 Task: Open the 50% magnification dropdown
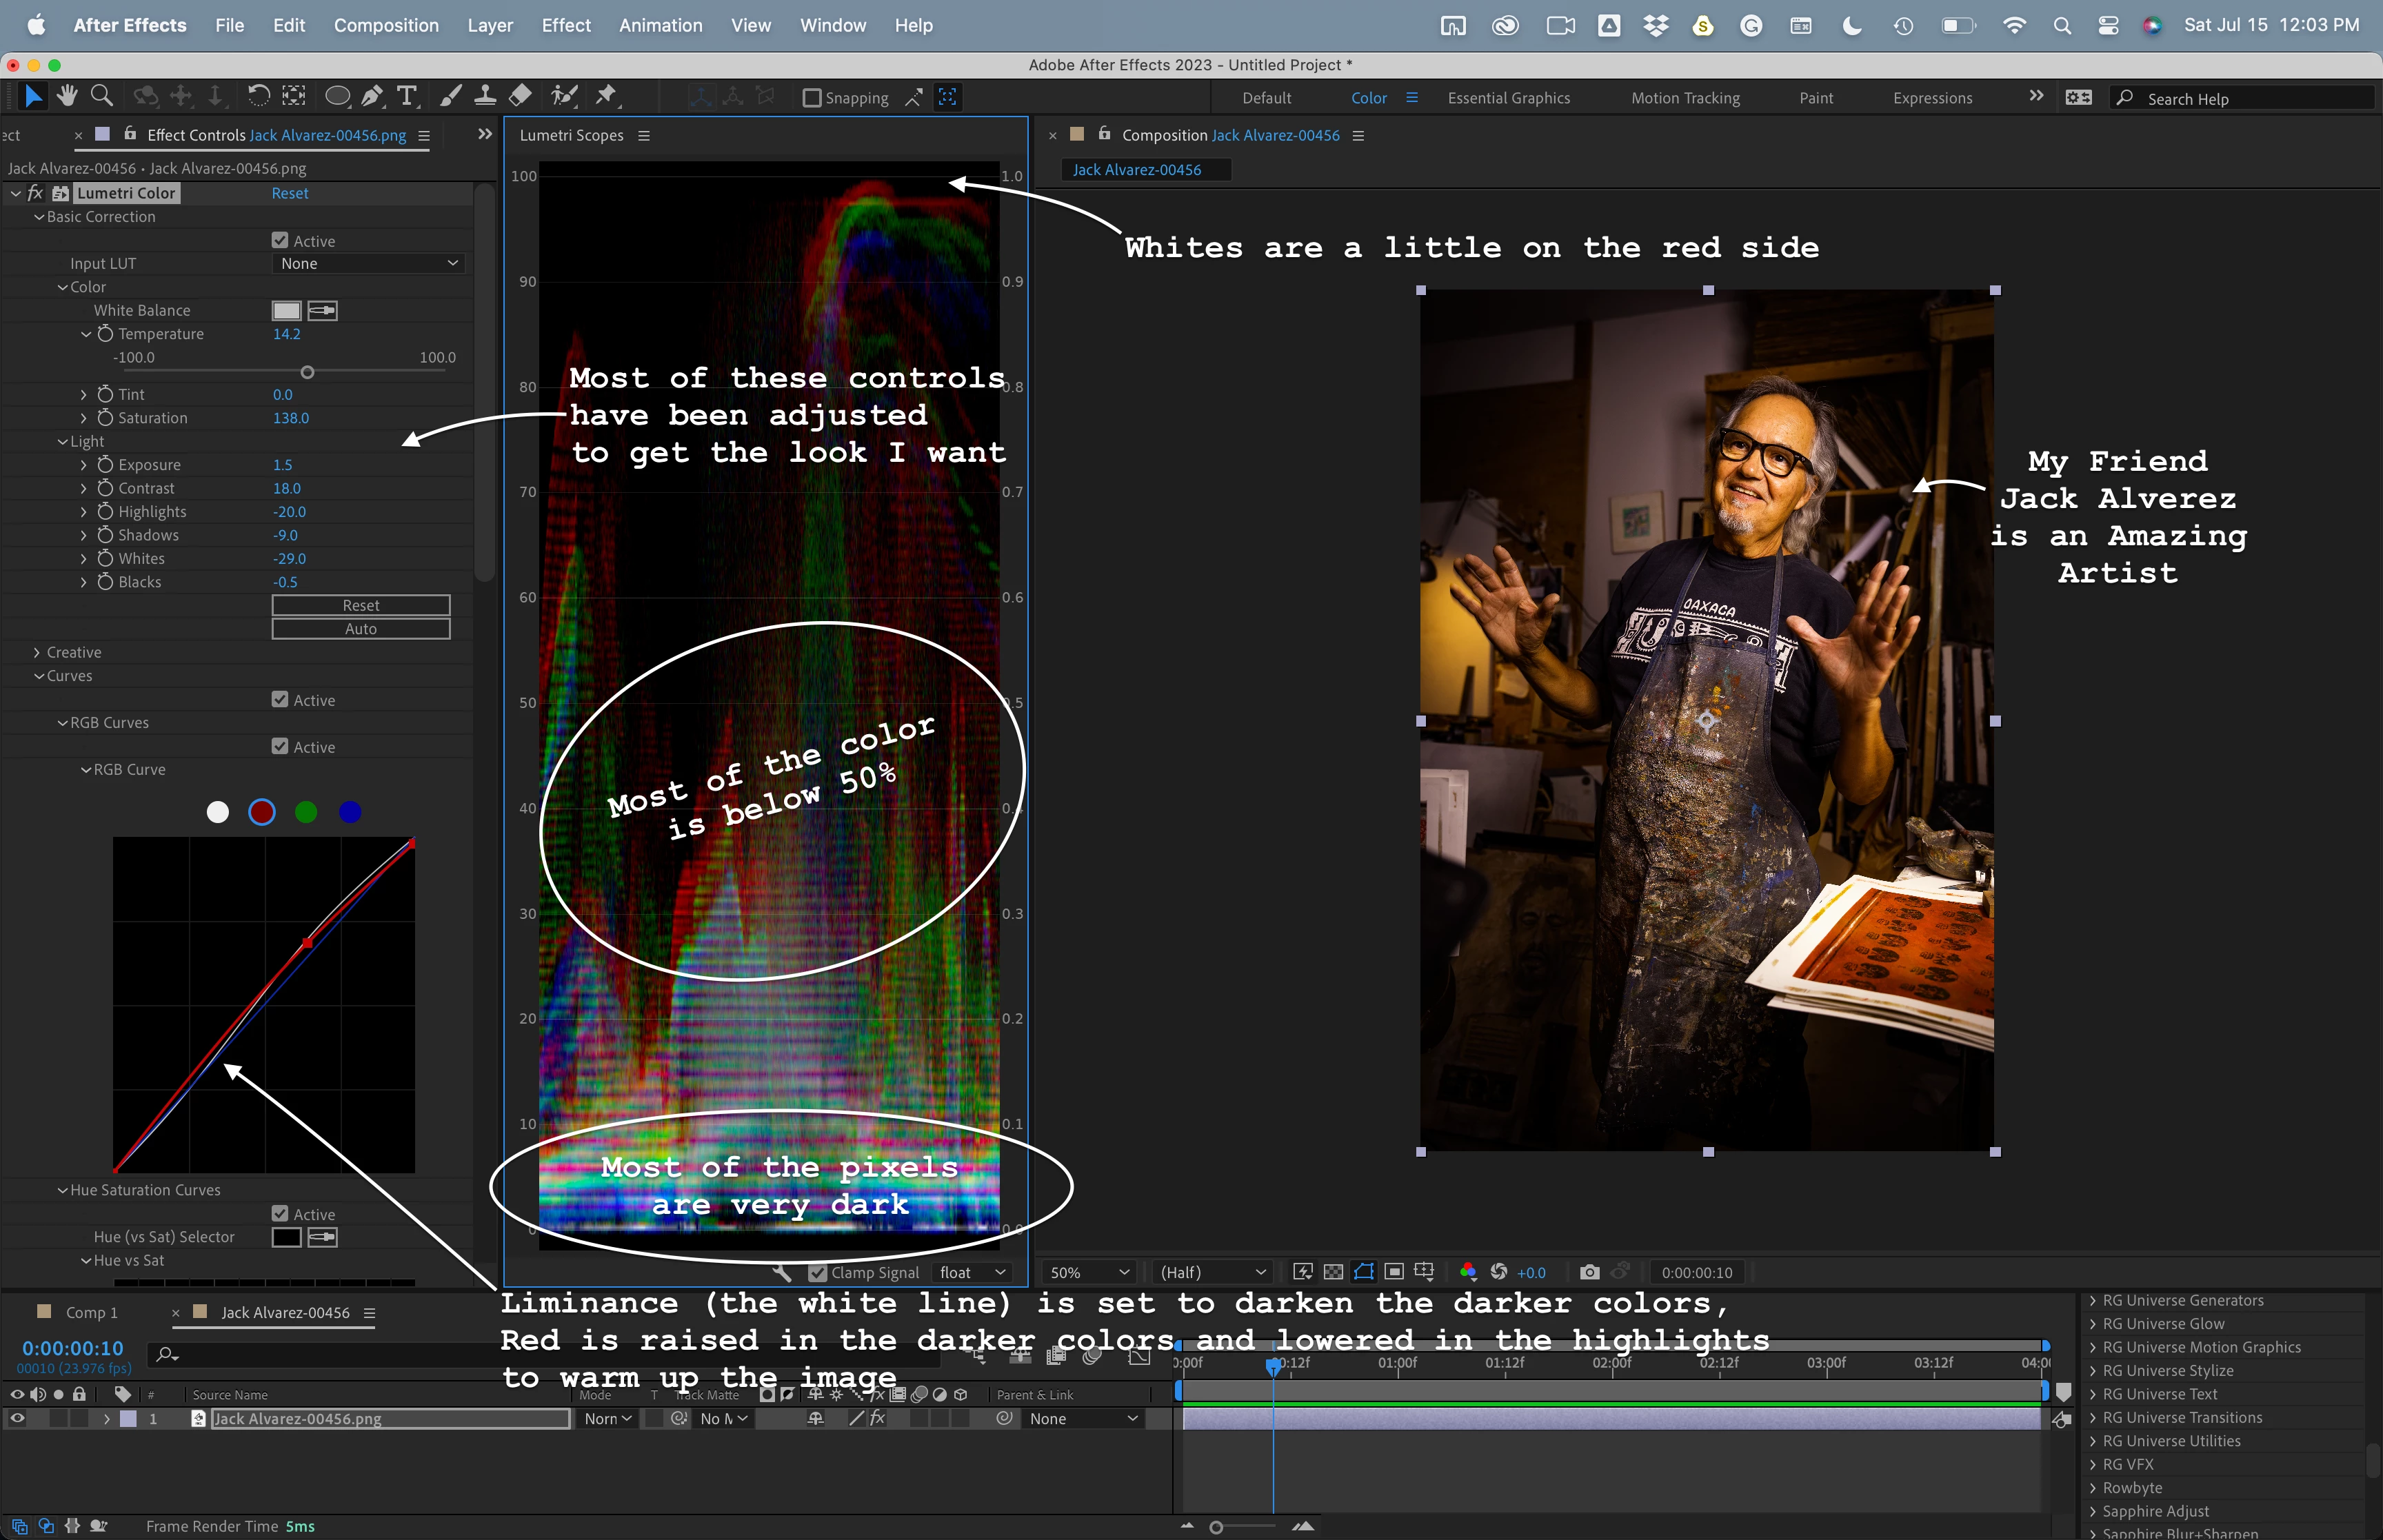(x=1088, y=1272)
